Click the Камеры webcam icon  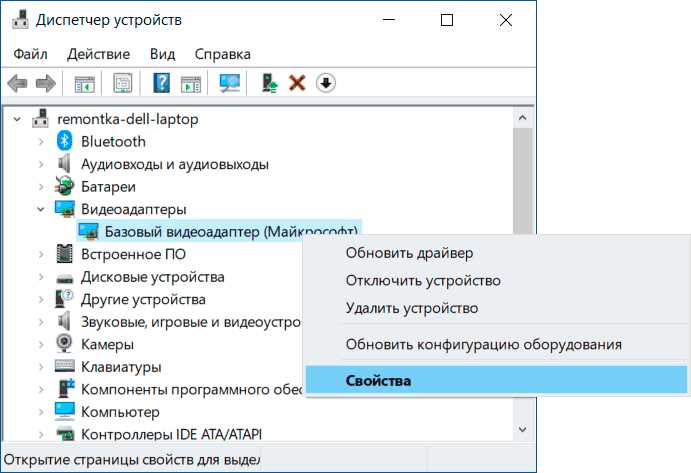[65, 344]
